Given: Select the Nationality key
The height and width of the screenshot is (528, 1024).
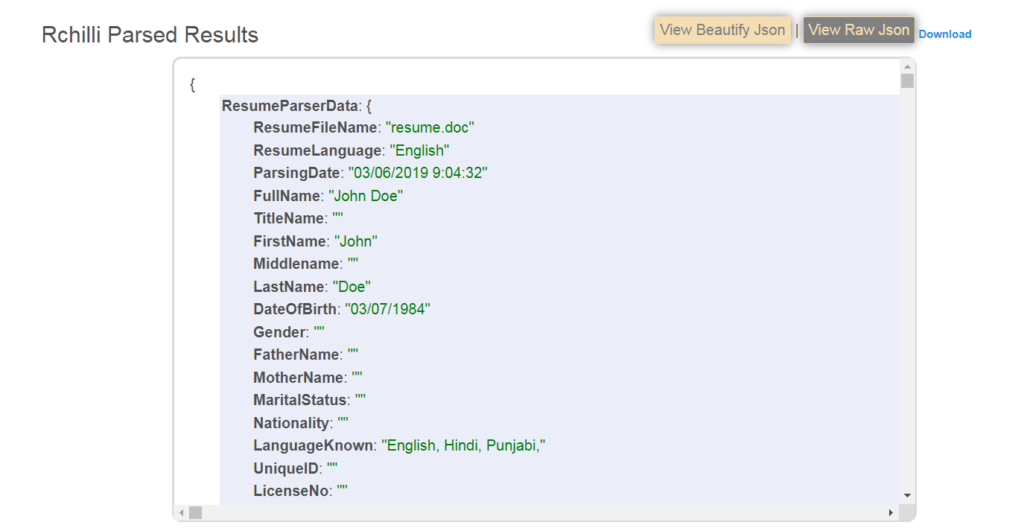Looking at the screenshot, I should (x=291, y=423).
